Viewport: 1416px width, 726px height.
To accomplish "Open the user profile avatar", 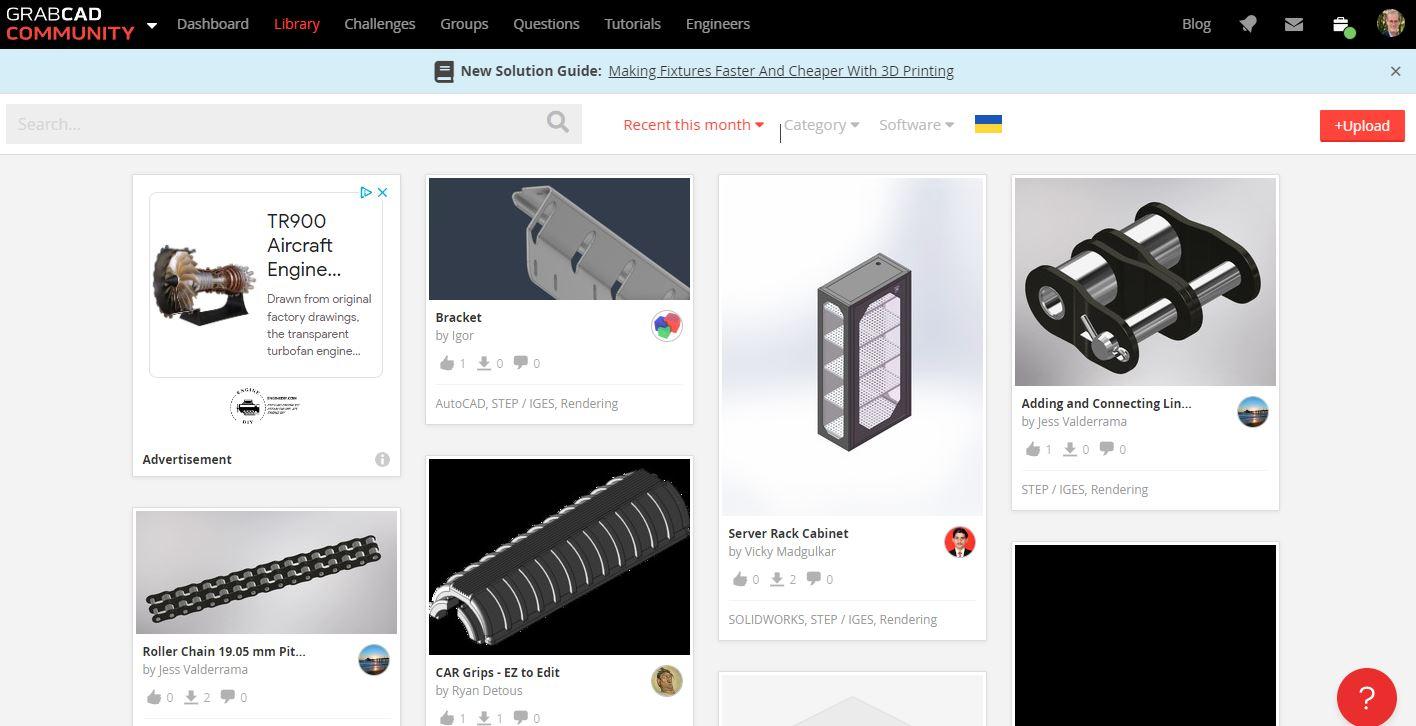I will (1390, 24).
